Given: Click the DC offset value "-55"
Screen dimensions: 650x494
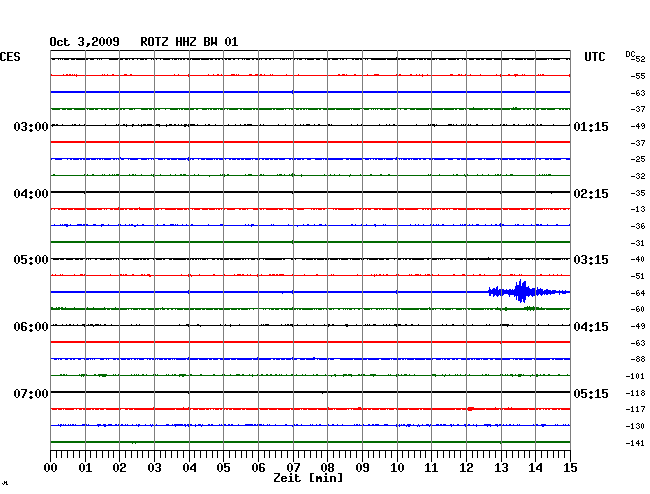Looking at the screenshot, I should click(x=638, y=76).
